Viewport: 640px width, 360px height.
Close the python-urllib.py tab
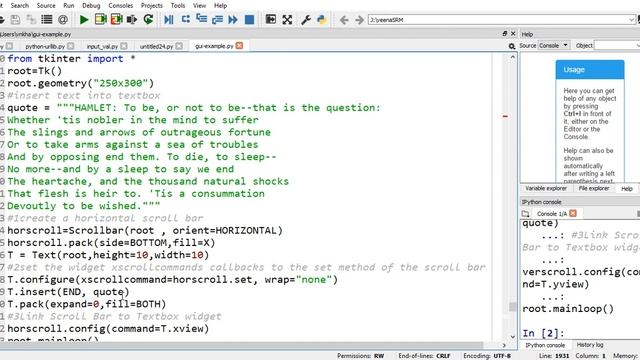[x=71, y=46]
